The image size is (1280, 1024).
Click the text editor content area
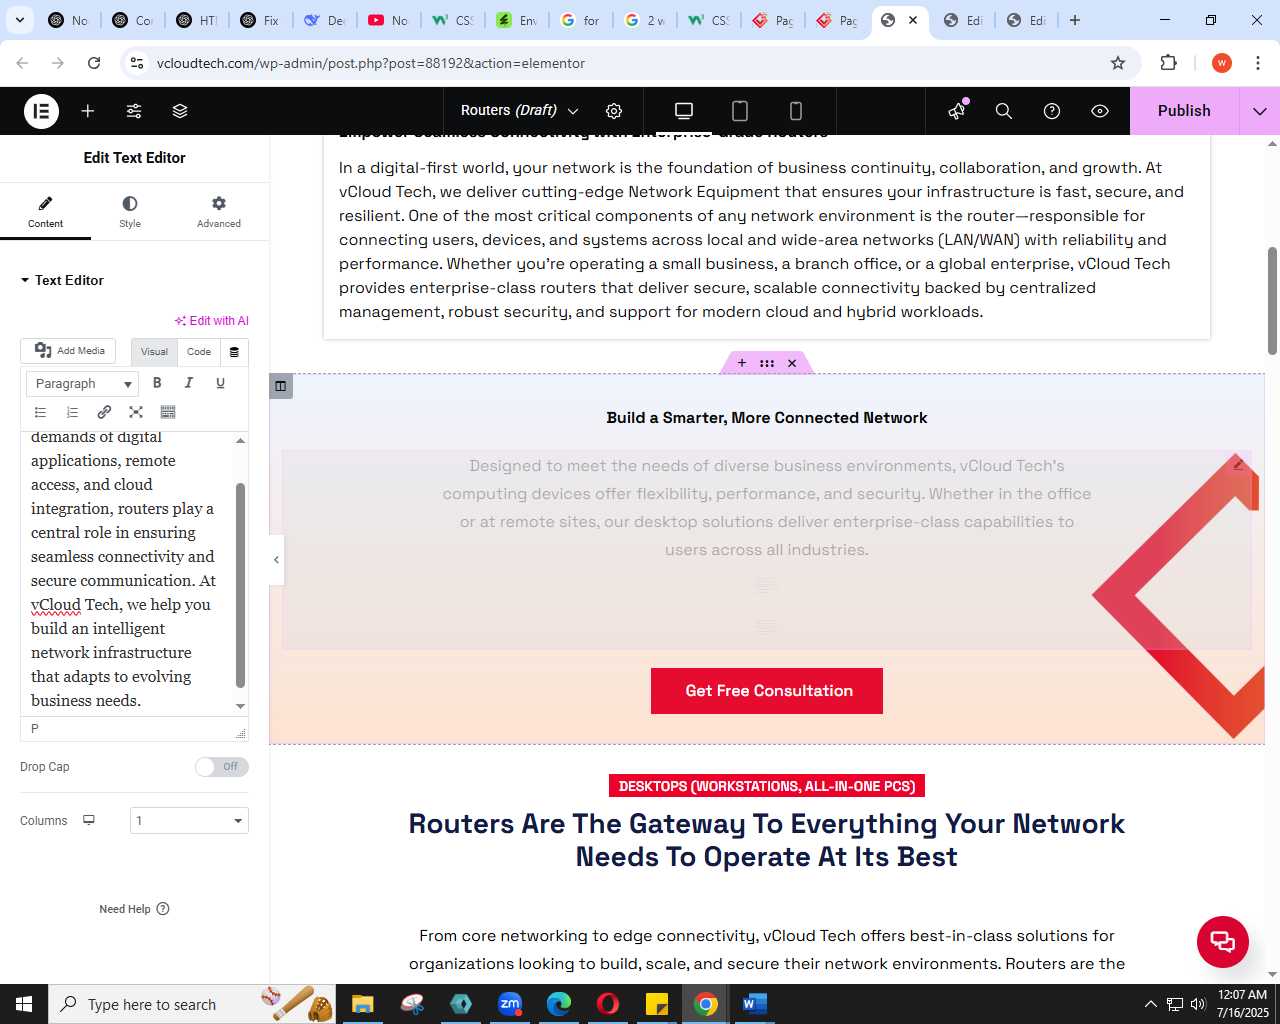click(126, 572)
